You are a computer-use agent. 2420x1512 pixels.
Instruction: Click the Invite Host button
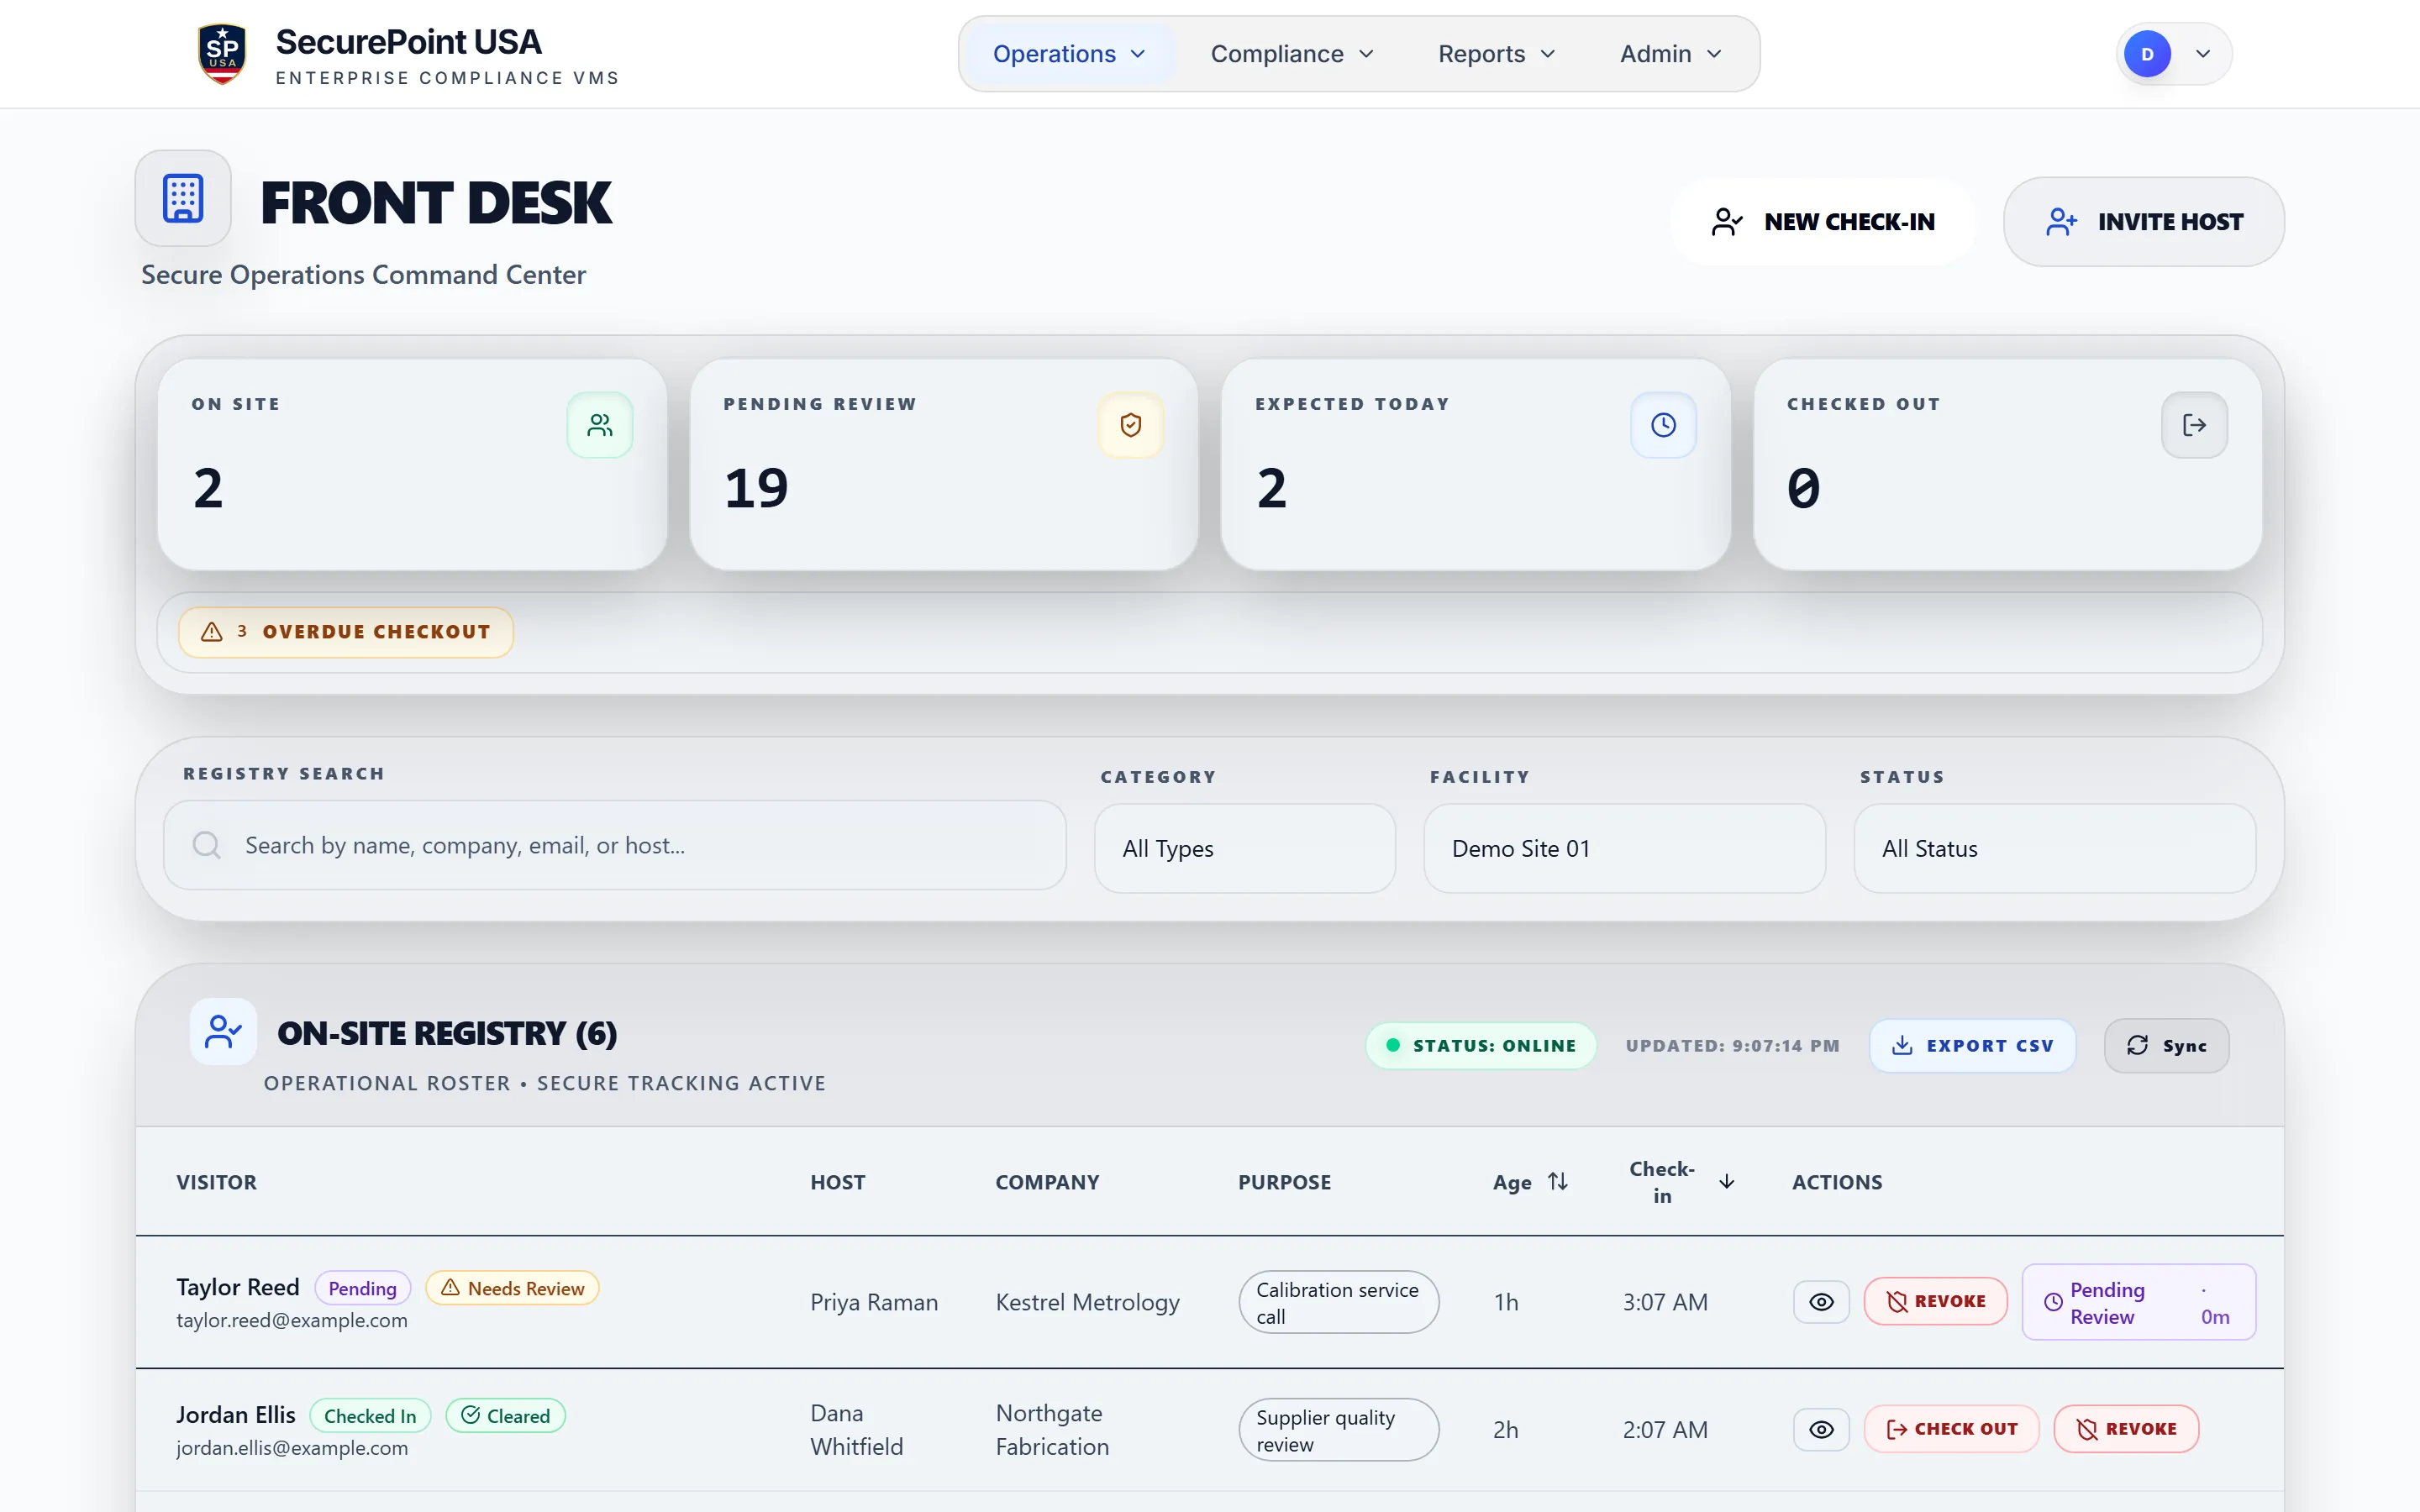click(x=2143, y=222)
